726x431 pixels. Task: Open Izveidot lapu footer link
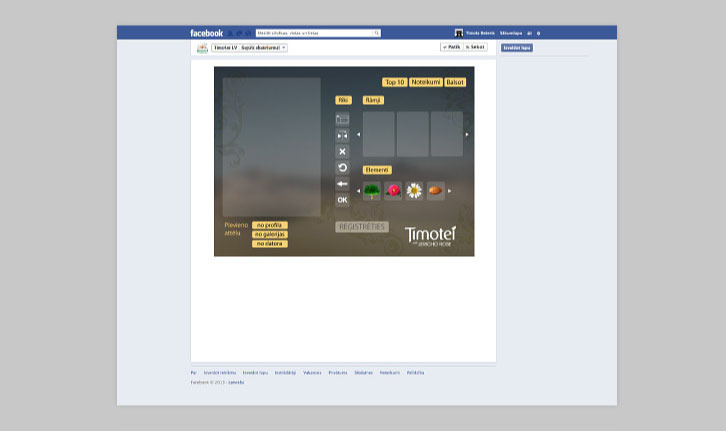click(x=255, y=373)
